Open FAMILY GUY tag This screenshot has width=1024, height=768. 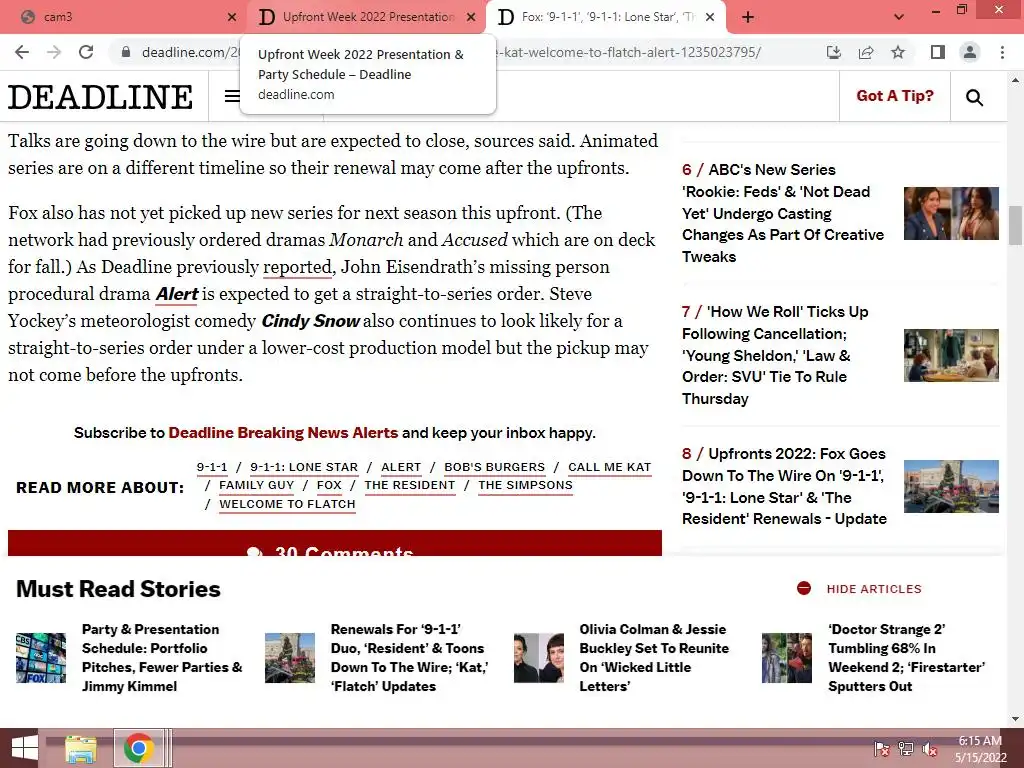(257, 485)
